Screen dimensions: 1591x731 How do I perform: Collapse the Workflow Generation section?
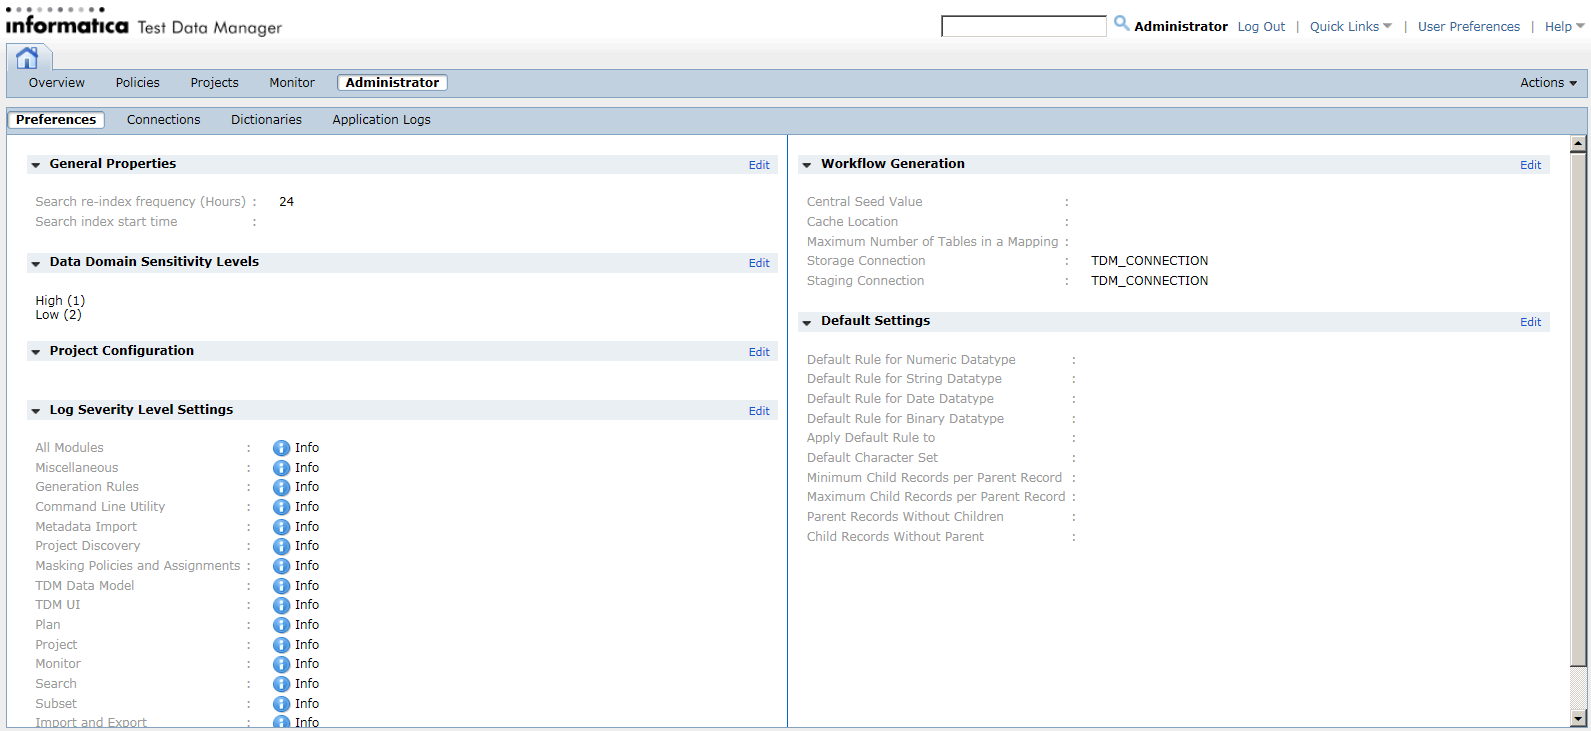click(807, 165)
